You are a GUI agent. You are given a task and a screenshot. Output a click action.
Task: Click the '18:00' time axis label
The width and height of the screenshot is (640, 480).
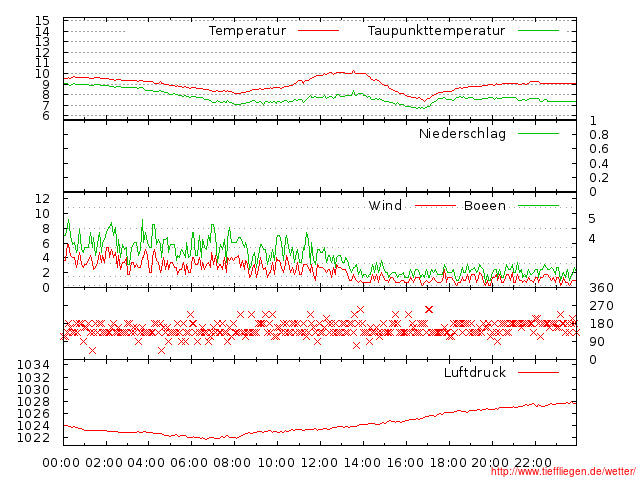[449, 463]
